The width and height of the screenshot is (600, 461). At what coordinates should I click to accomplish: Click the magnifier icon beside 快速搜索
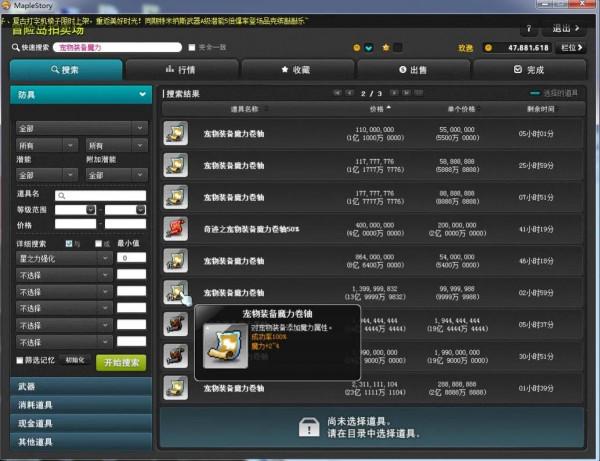coord(15,47)
